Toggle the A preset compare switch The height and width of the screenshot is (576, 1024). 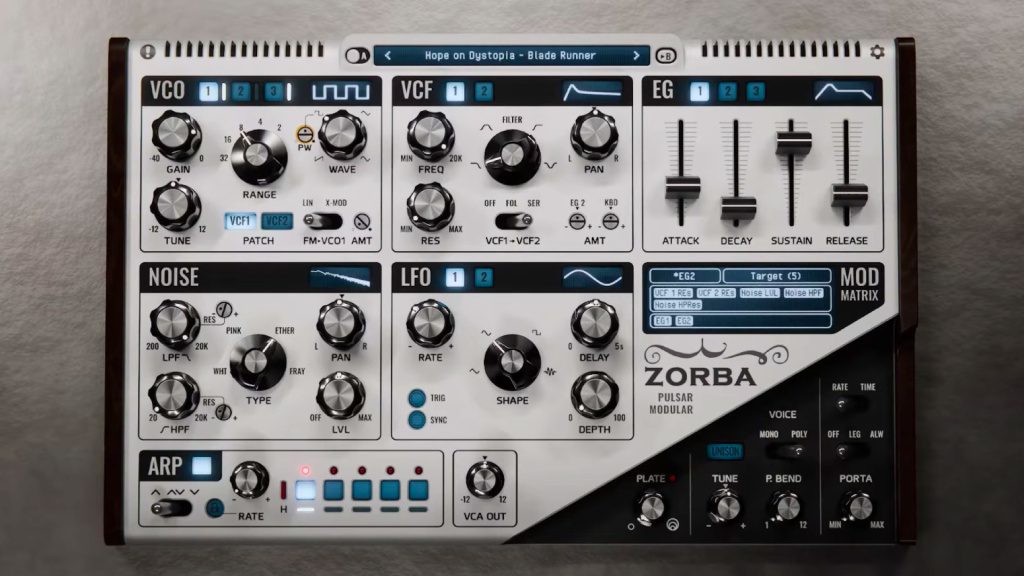pyautogui.click(x=357, y=56)
